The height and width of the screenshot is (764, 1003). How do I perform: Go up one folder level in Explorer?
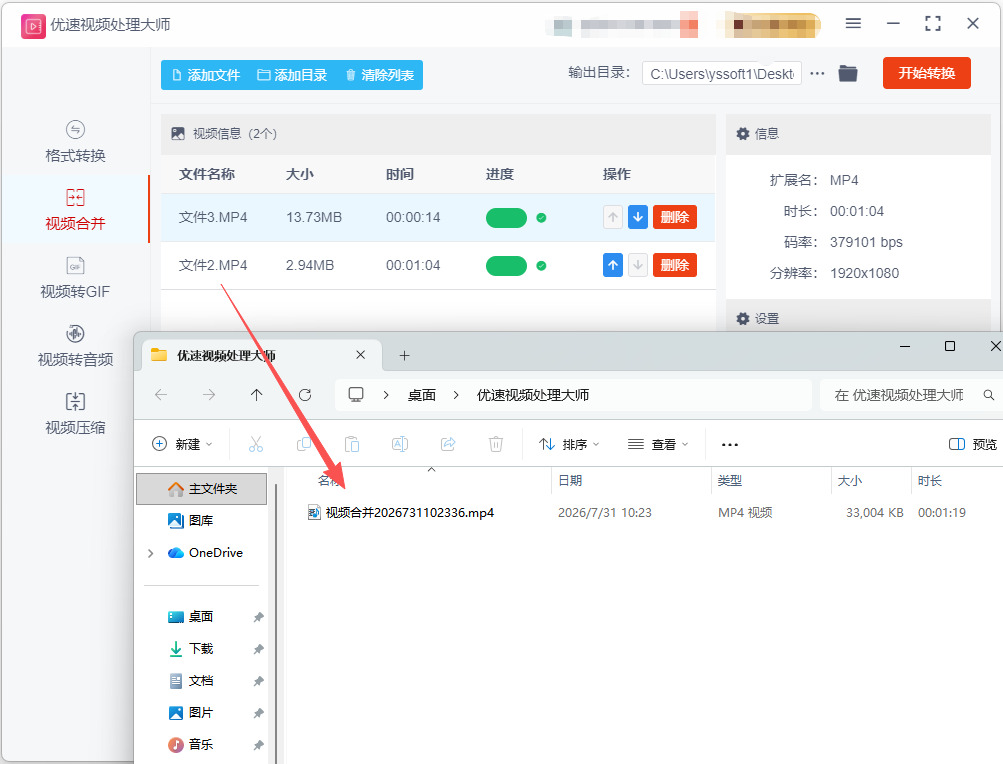coord(257,395)
